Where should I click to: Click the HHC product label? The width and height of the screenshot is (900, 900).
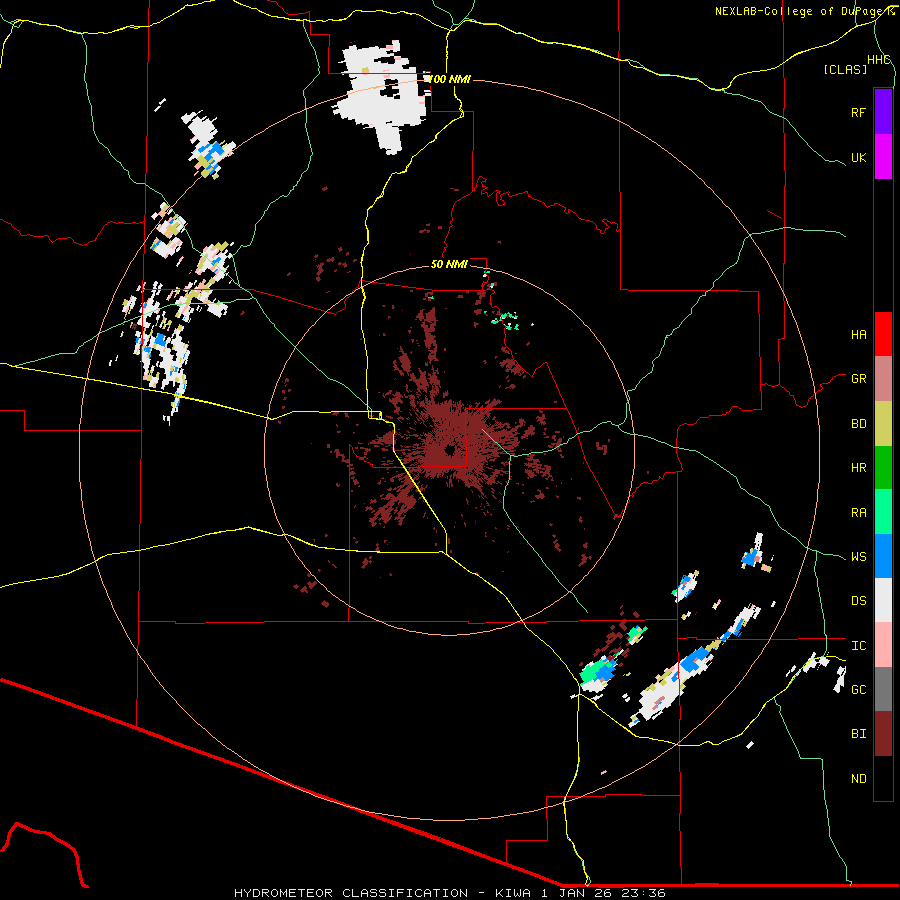(x=878, y=60)
